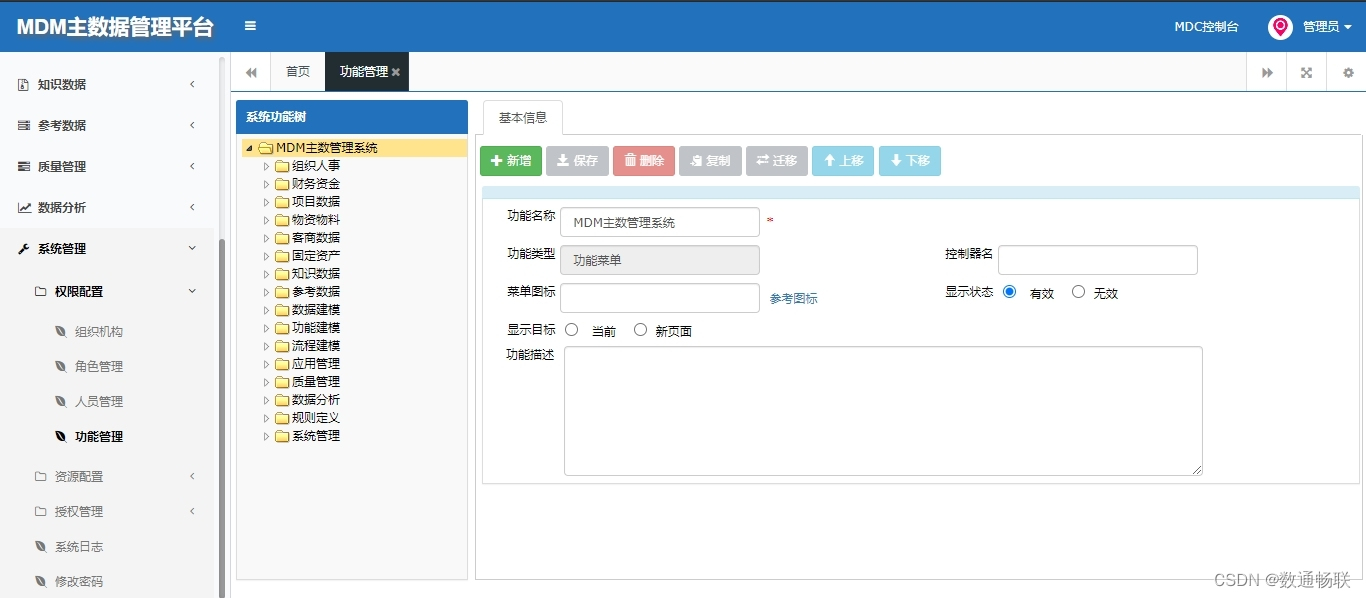
Task: Expand the 客商数据 tree node arrow
Action: point(266,238)
